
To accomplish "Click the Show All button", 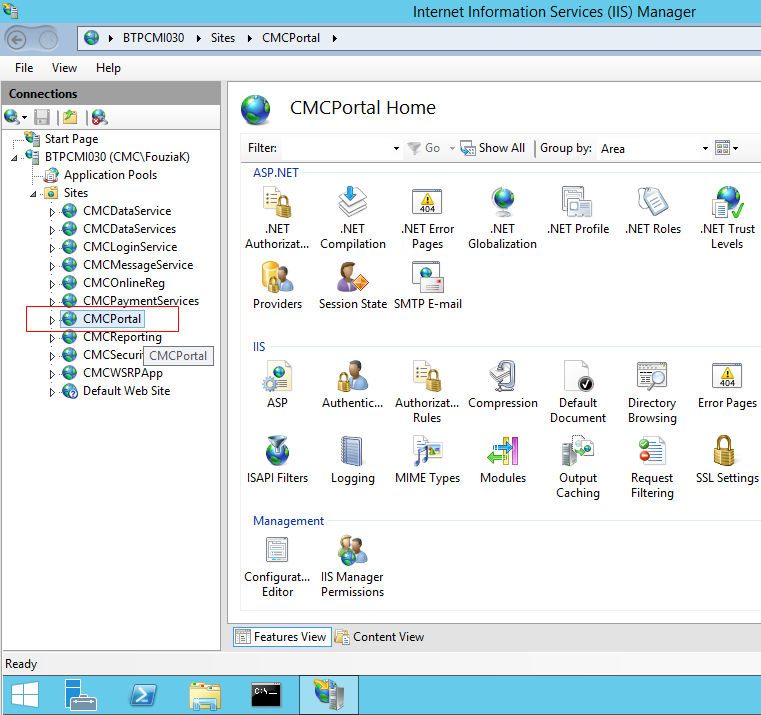I will [493, 148].
